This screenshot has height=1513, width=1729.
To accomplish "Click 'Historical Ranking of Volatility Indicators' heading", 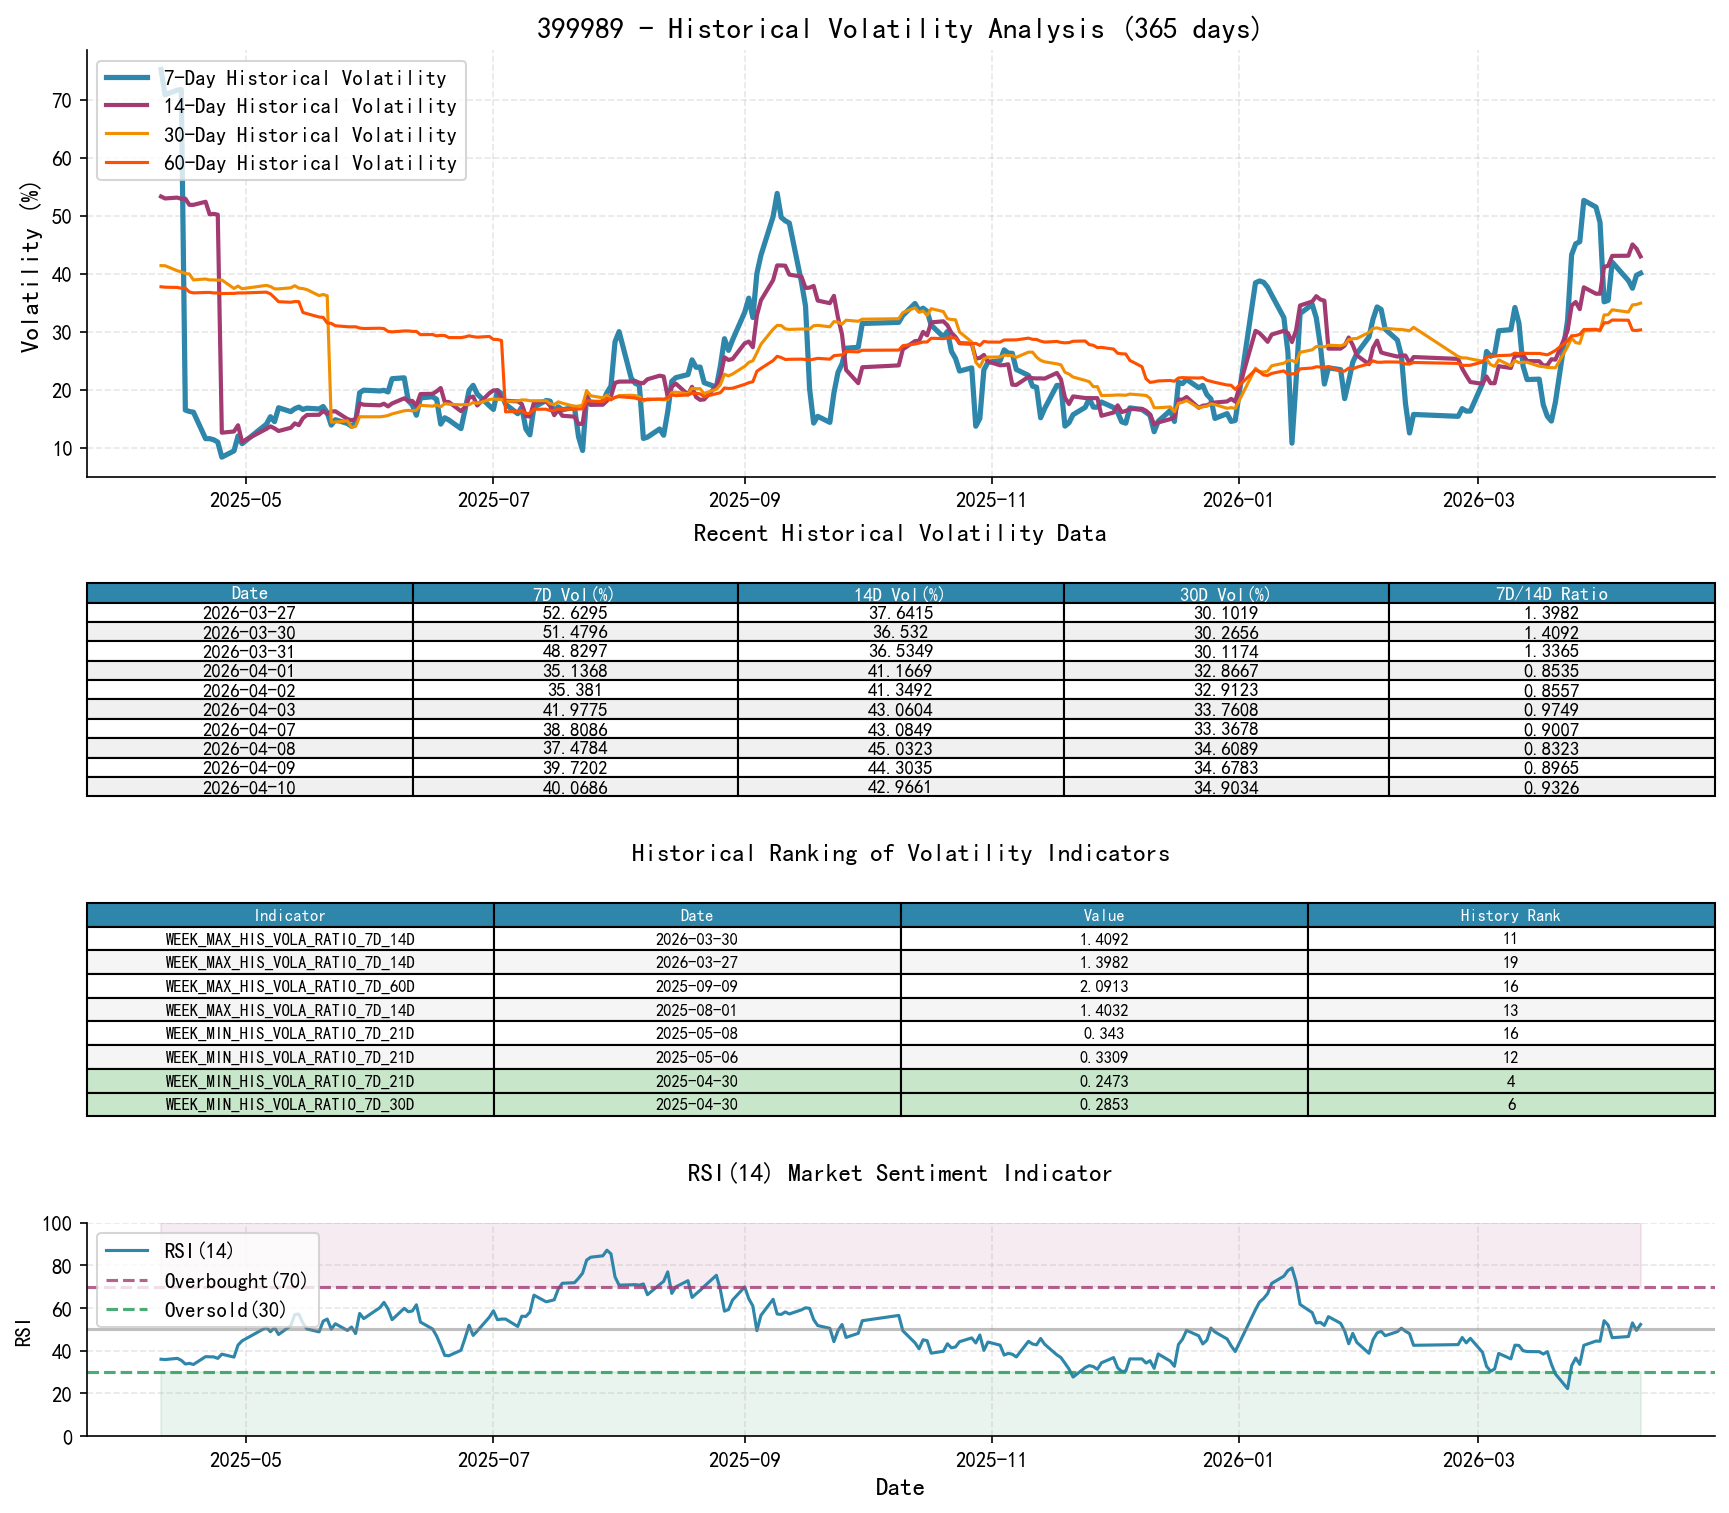I will (900, 854).
